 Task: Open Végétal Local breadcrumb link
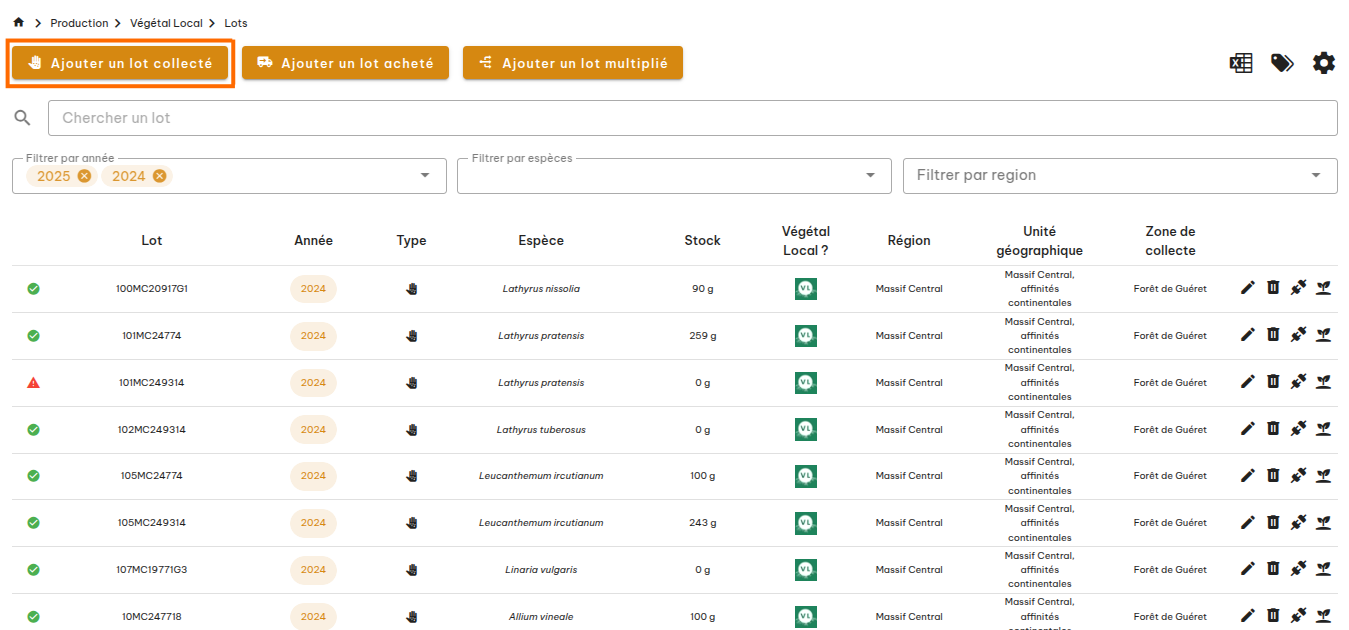click(x=166, y=23)
